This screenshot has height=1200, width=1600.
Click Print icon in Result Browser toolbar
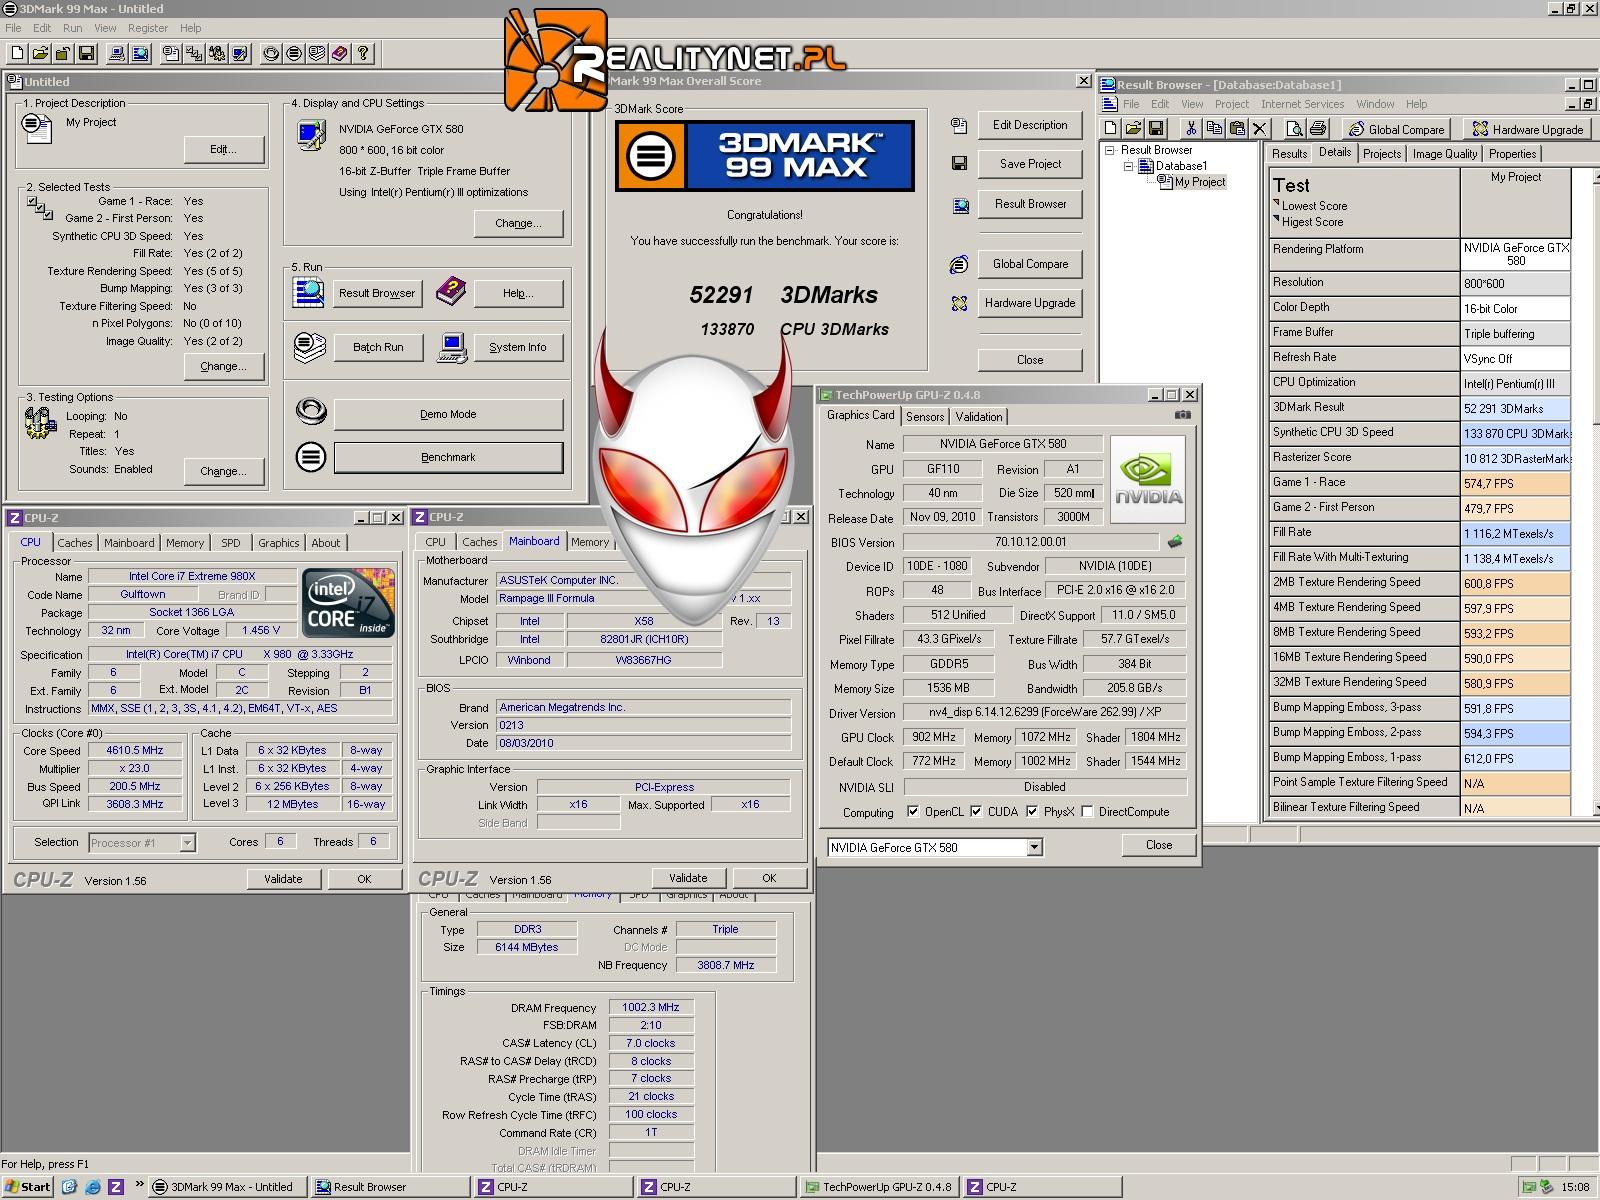point(1318,128)
